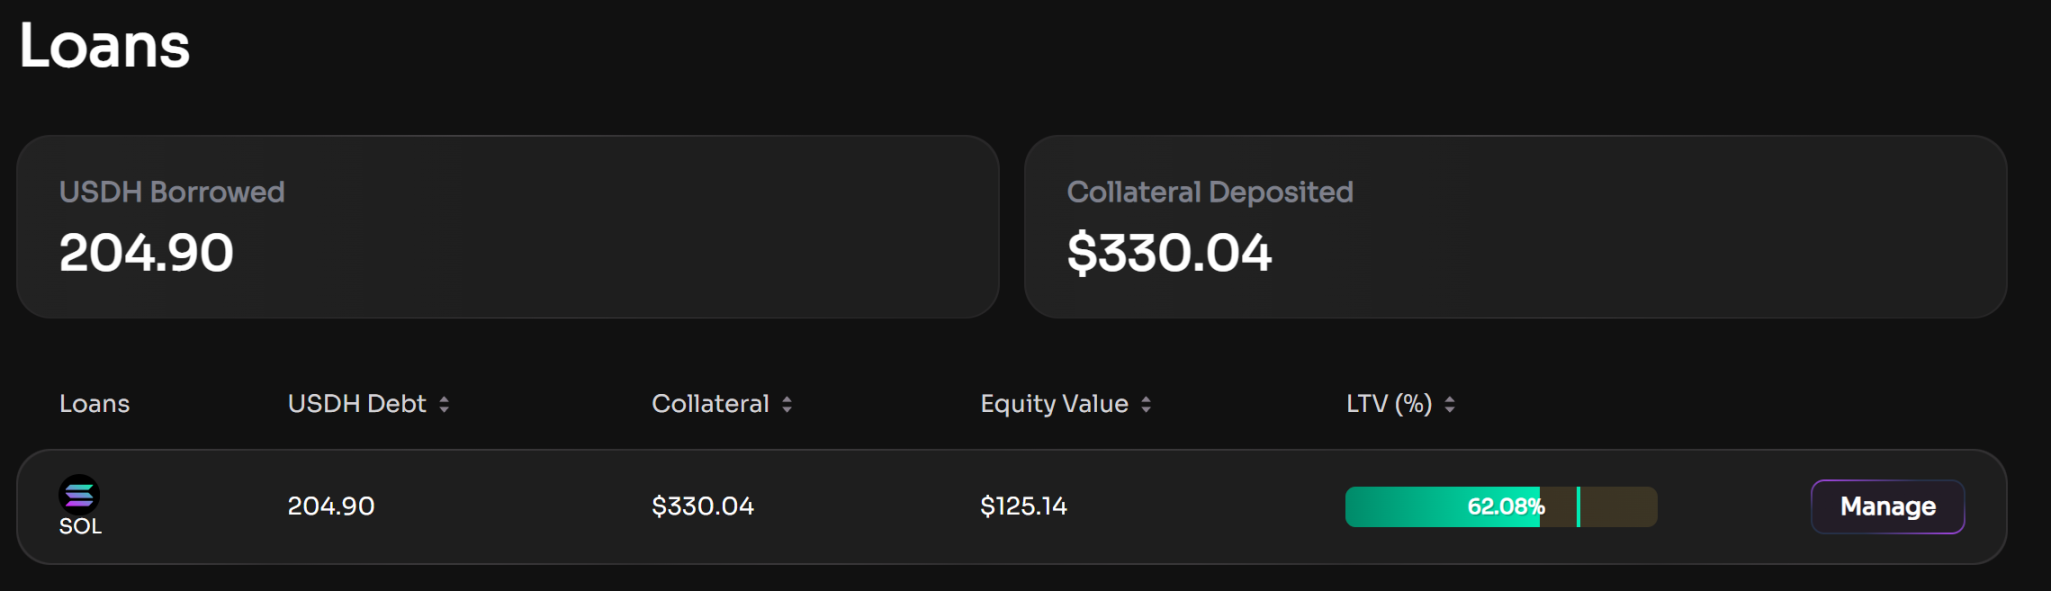
Task: Click the LTV threshold marker line
Action: click(x=1578, y=507)
